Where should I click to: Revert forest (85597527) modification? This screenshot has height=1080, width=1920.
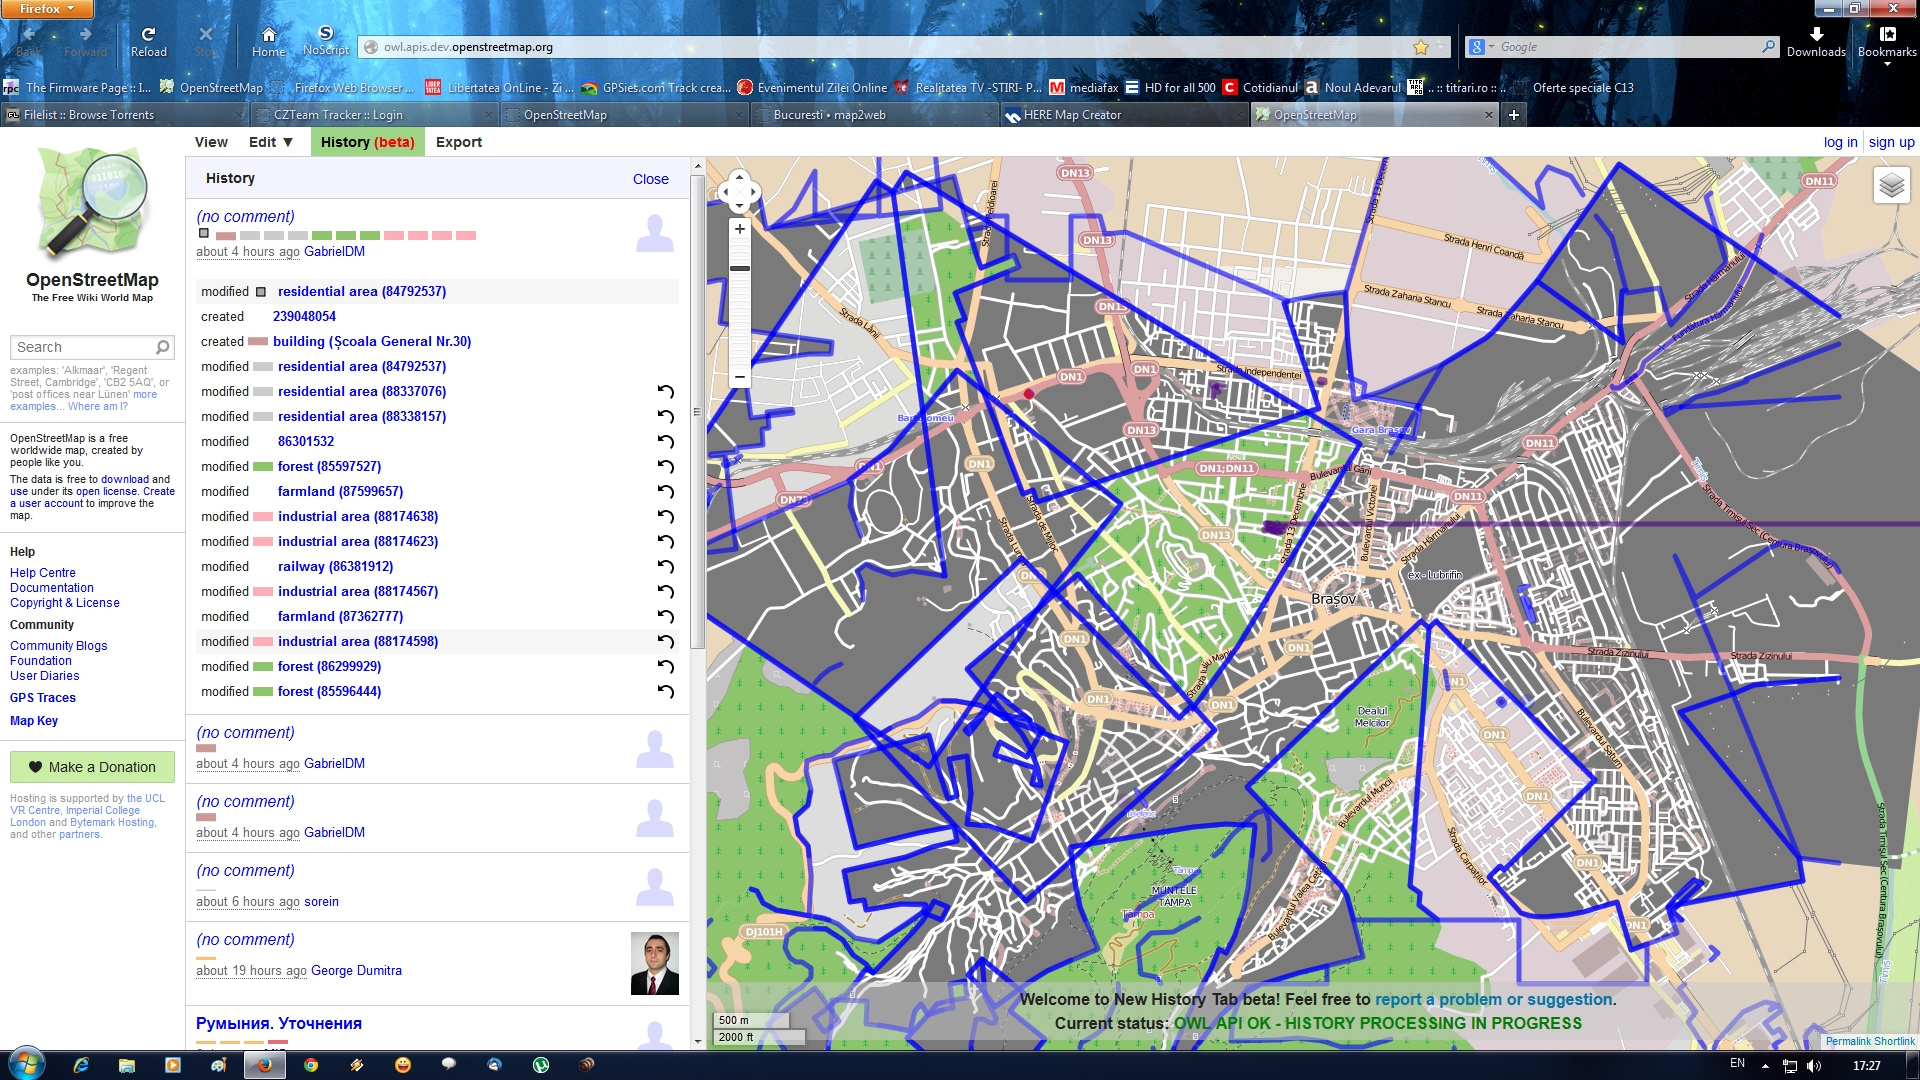665,467
